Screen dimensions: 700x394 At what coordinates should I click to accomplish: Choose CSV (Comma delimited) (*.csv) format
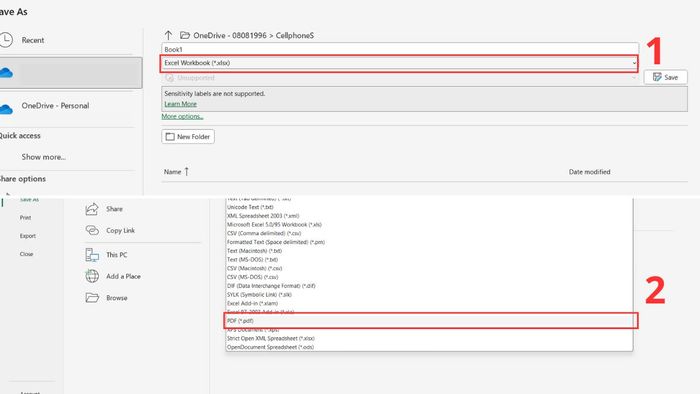(x=429, y=233)
